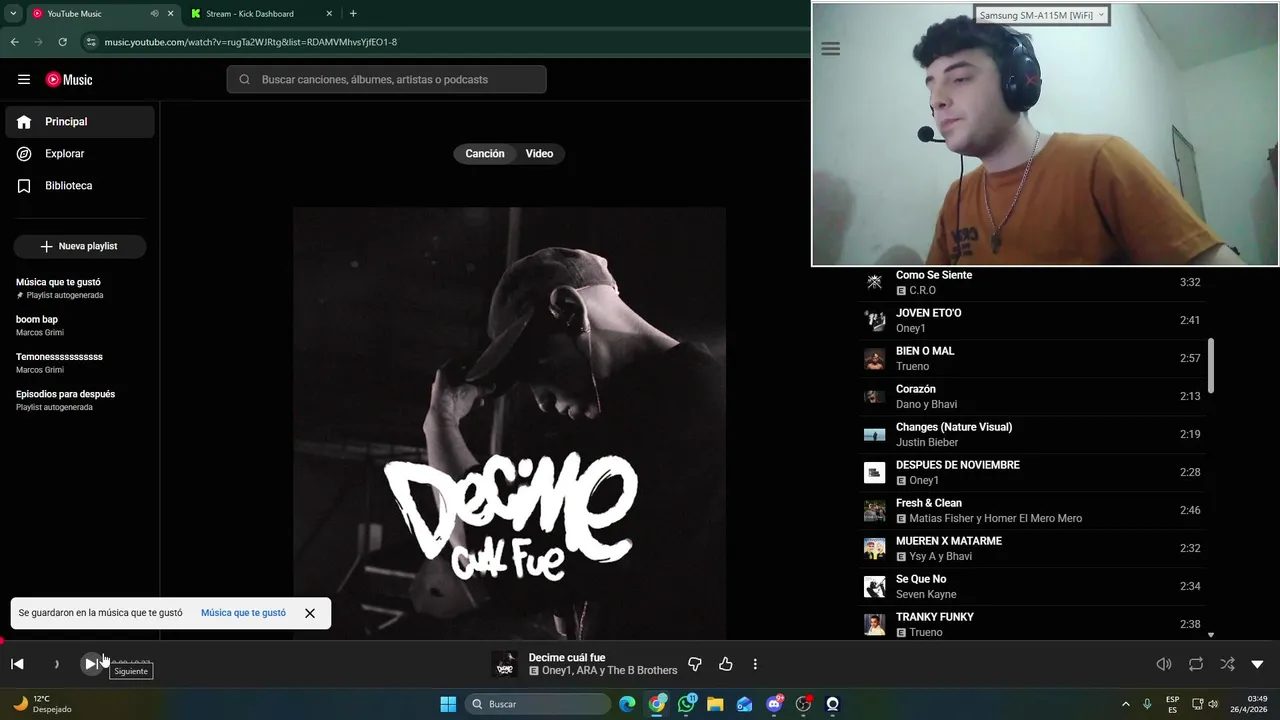Create a Nueva playlist
1280x720 pixels.
point(80,246)
